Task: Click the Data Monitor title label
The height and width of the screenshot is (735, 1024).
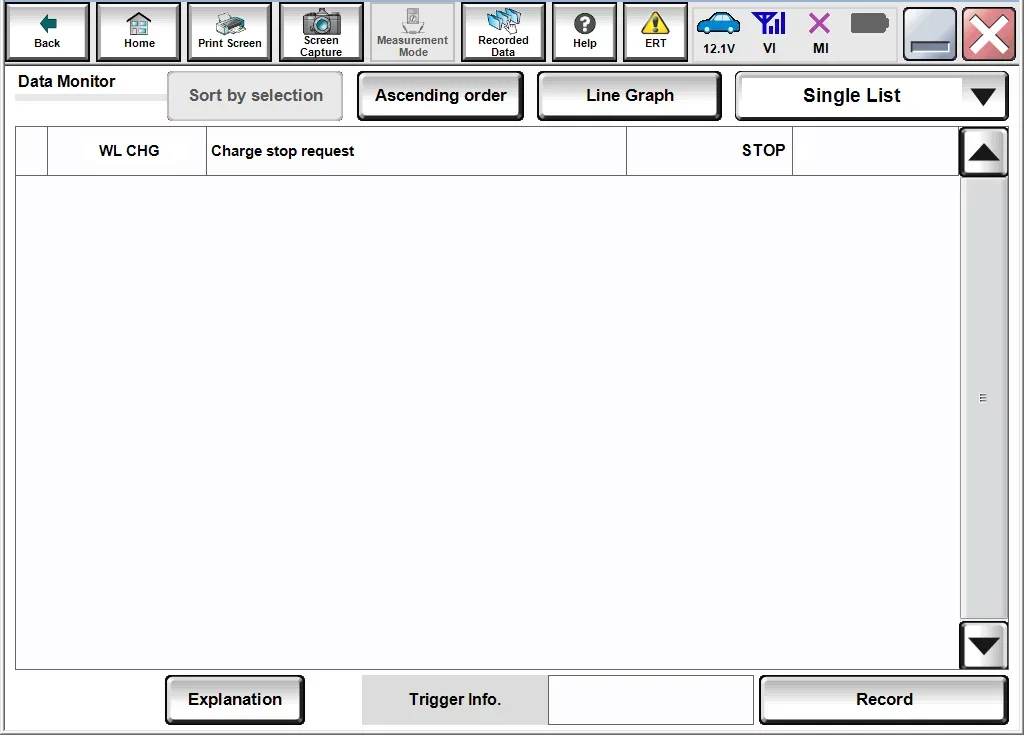Action: point(67,82)
